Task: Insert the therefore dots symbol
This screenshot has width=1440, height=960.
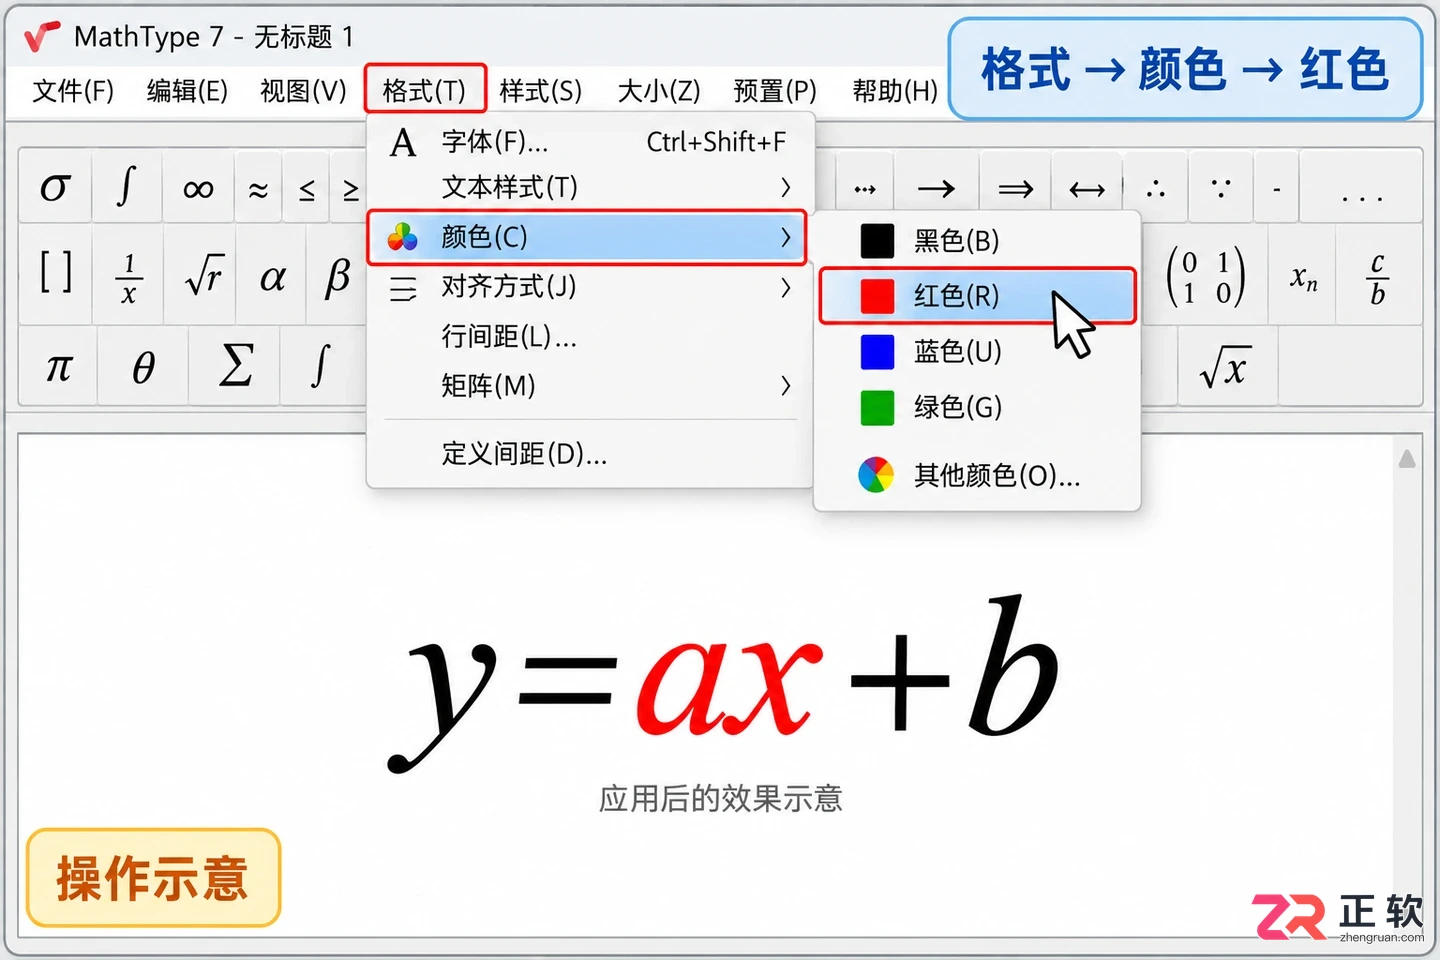Action: pos(1155,187)
